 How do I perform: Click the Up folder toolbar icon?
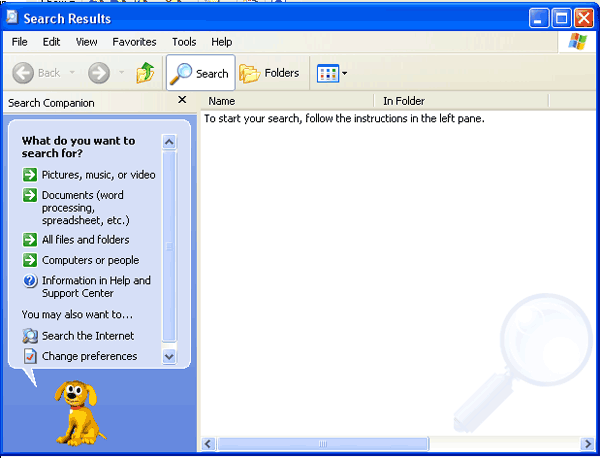pos(146,73)
